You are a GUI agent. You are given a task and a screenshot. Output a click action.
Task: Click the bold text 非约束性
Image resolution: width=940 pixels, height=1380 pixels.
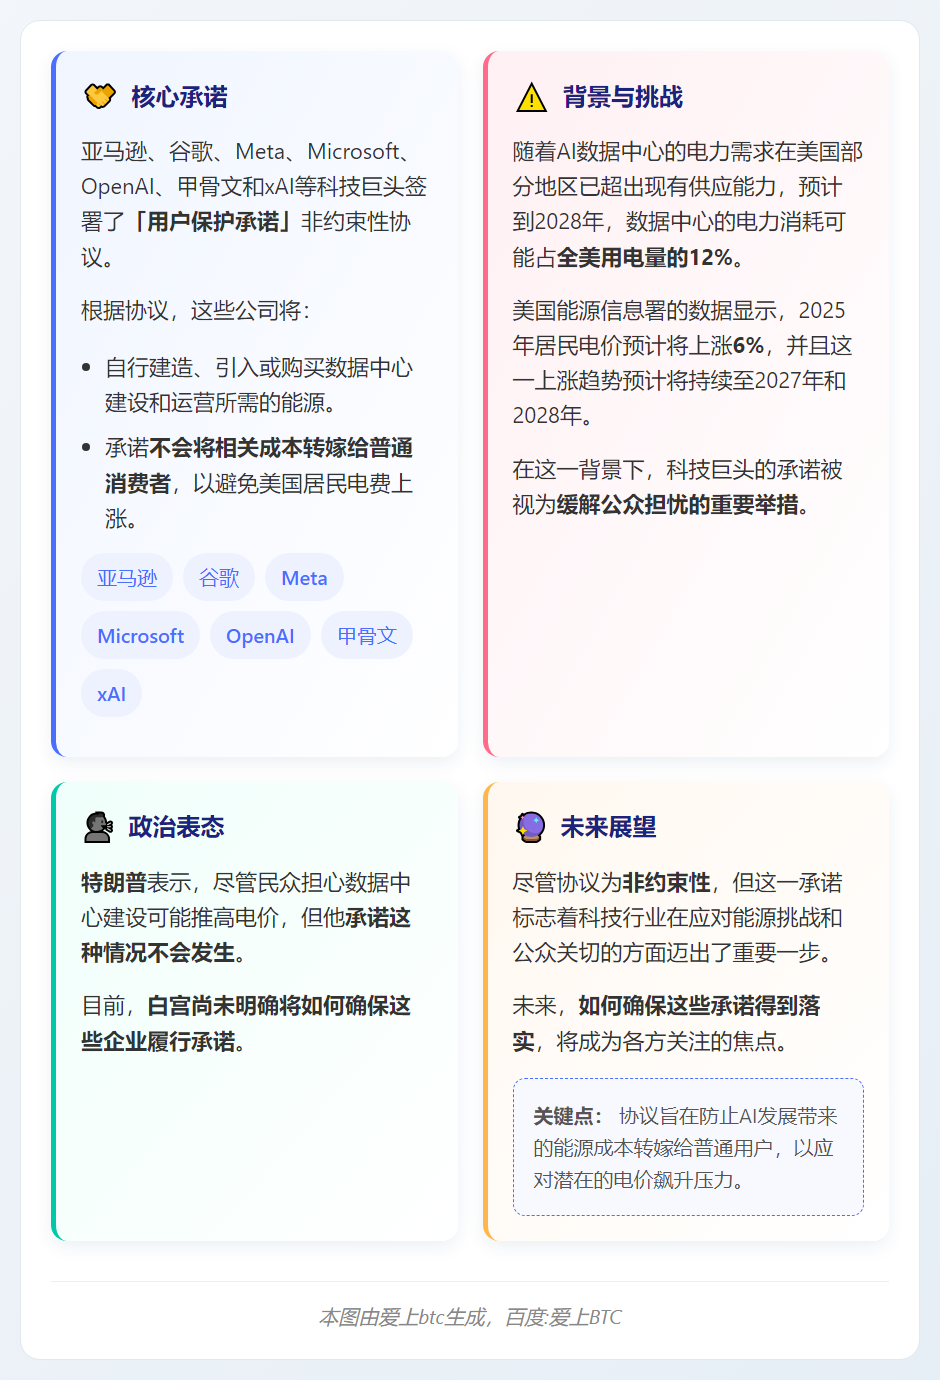[666, 883]
